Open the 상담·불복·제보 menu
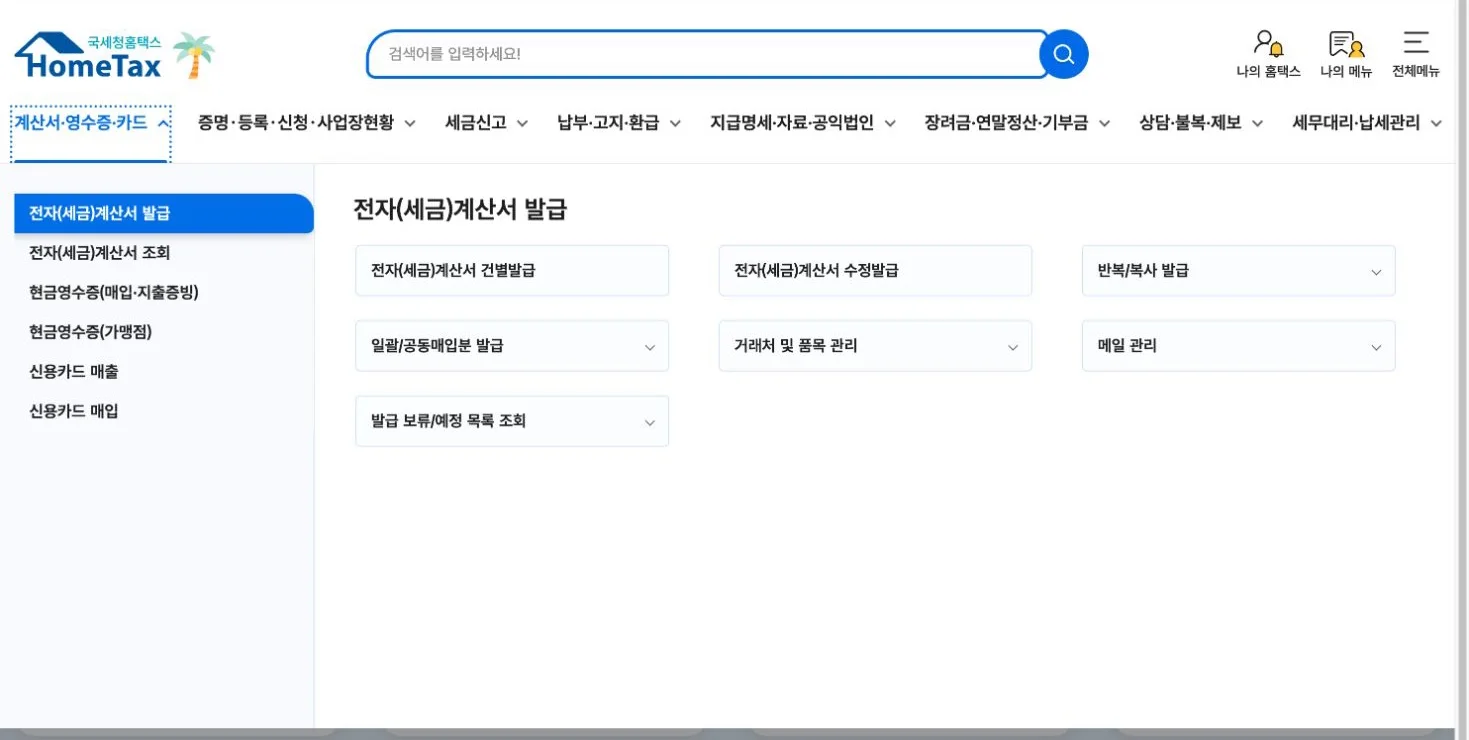1469x740 pixels. [x=1201, y=123]
